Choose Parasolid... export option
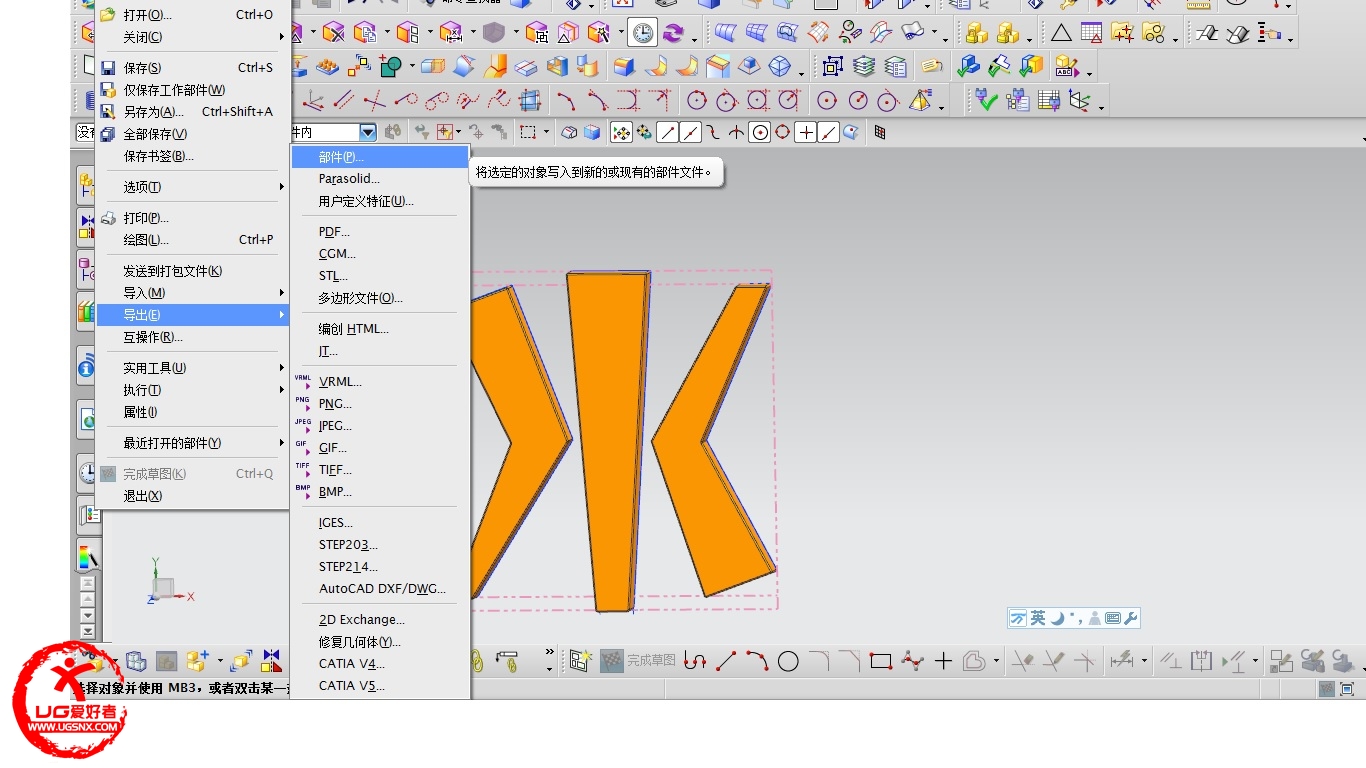The height and width of the screenshot is (768, 1366). pyautogui.click(x=380, y=179)
